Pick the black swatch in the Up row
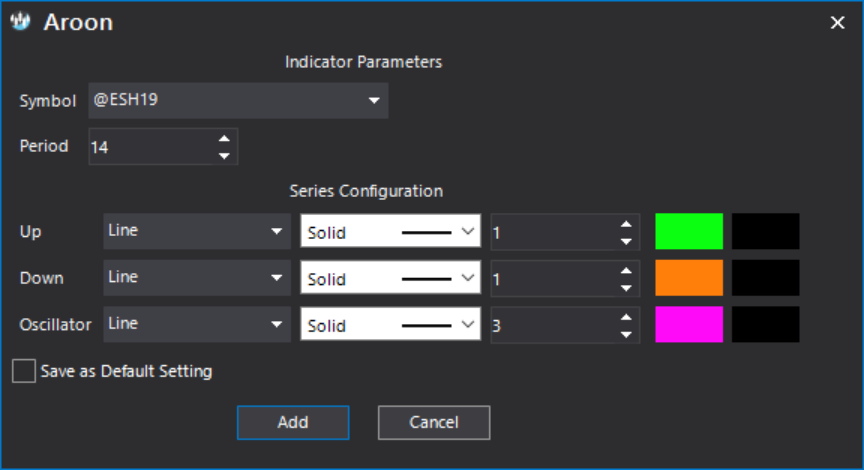The height and width of the screenshot is (470, 864). [765, 231]
